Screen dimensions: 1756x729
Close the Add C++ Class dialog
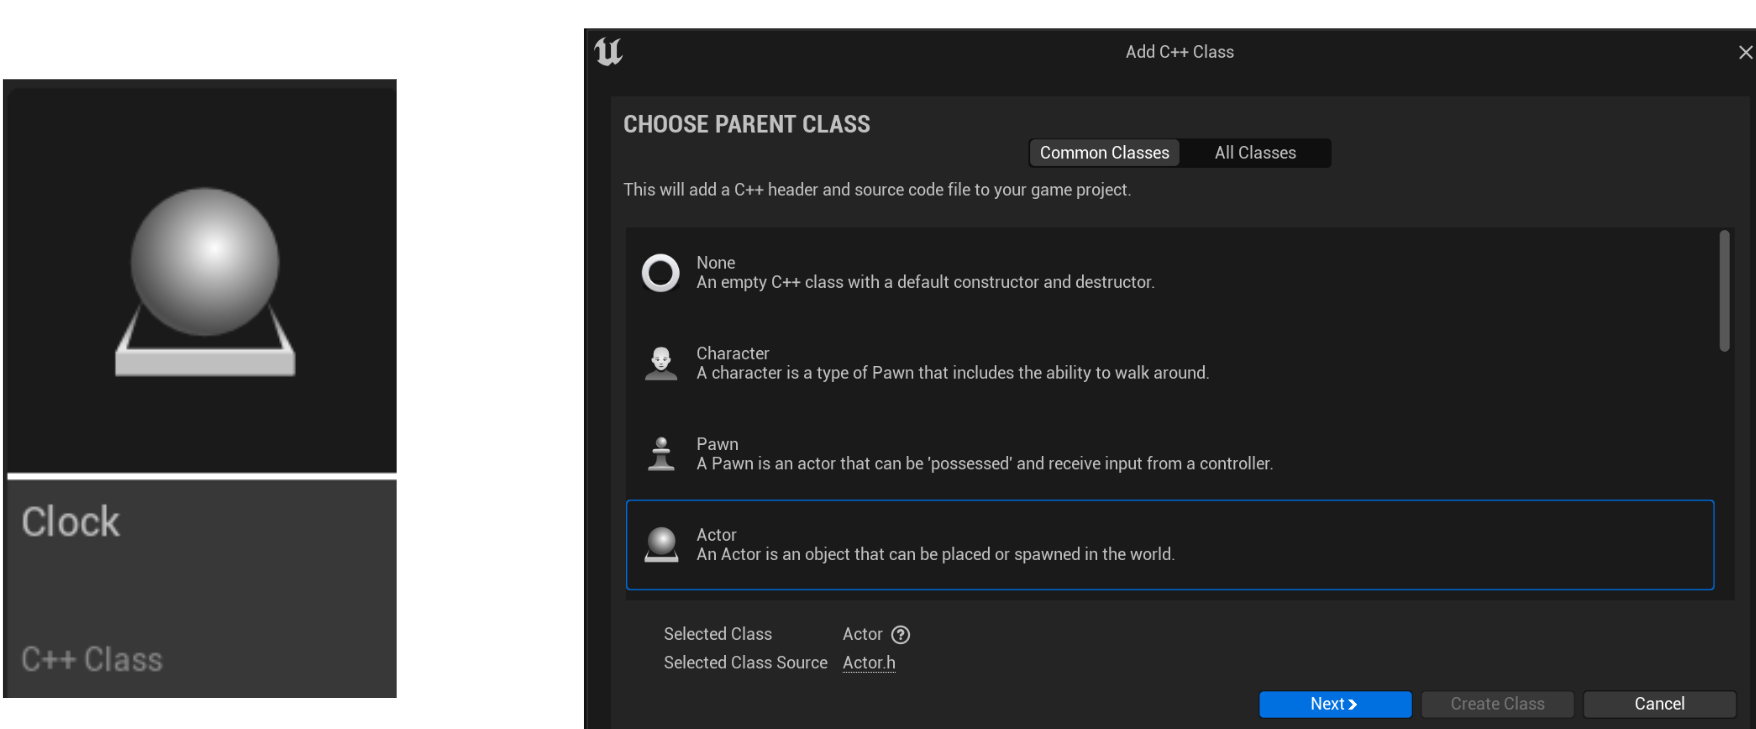1745,52
